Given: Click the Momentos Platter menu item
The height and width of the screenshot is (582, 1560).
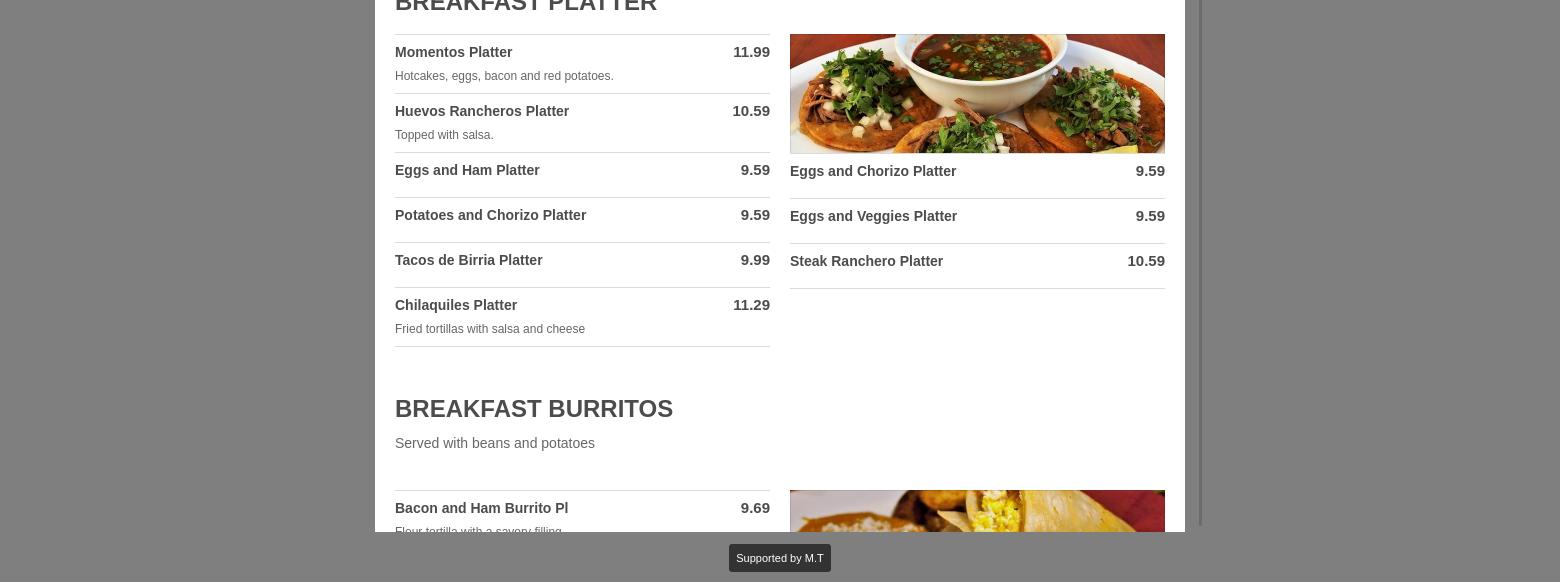Looking at the screenshot, I should 582,64.
